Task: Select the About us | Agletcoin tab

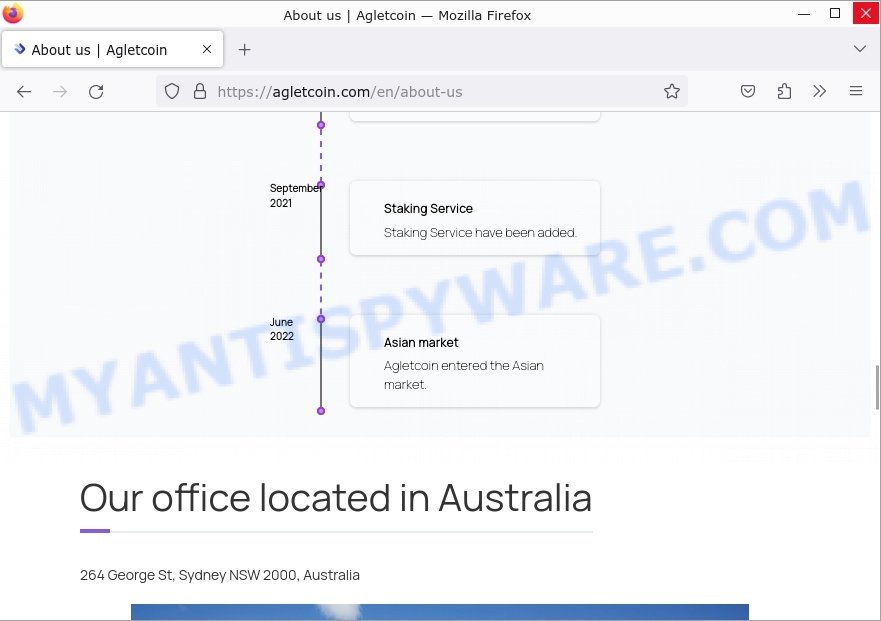Action: 112,49
